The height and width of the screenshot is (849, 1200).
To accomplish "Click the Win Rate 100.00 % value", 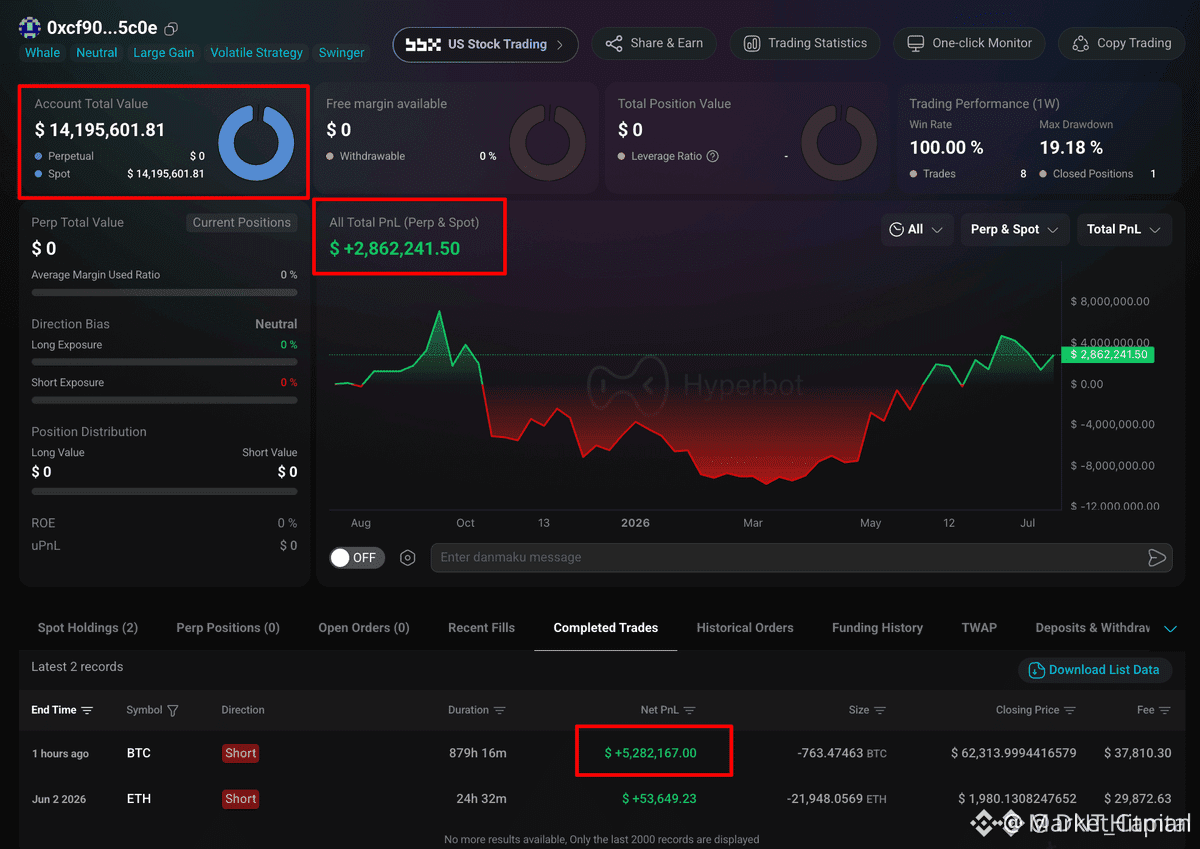I will [x=946, y=148].
